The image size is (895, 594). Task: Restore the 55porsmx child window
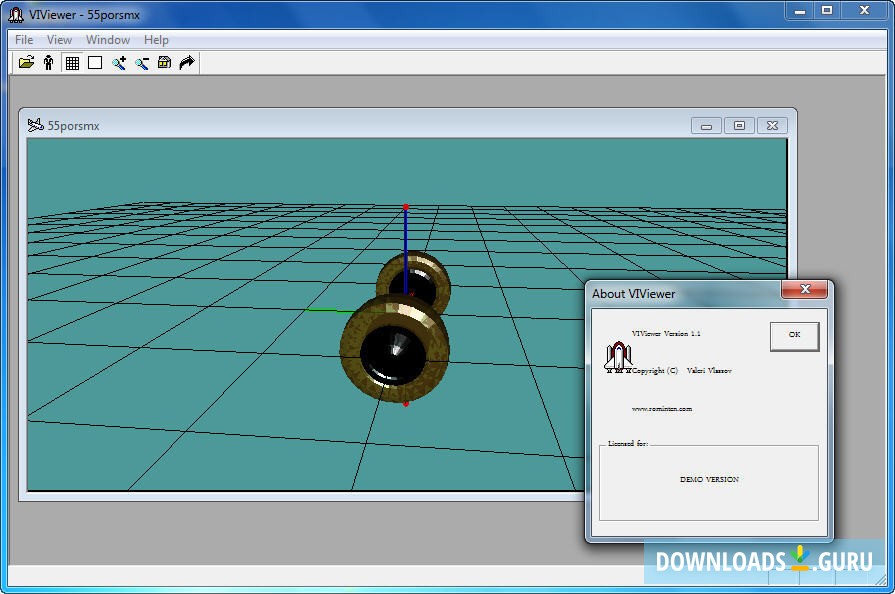(739, 125)
